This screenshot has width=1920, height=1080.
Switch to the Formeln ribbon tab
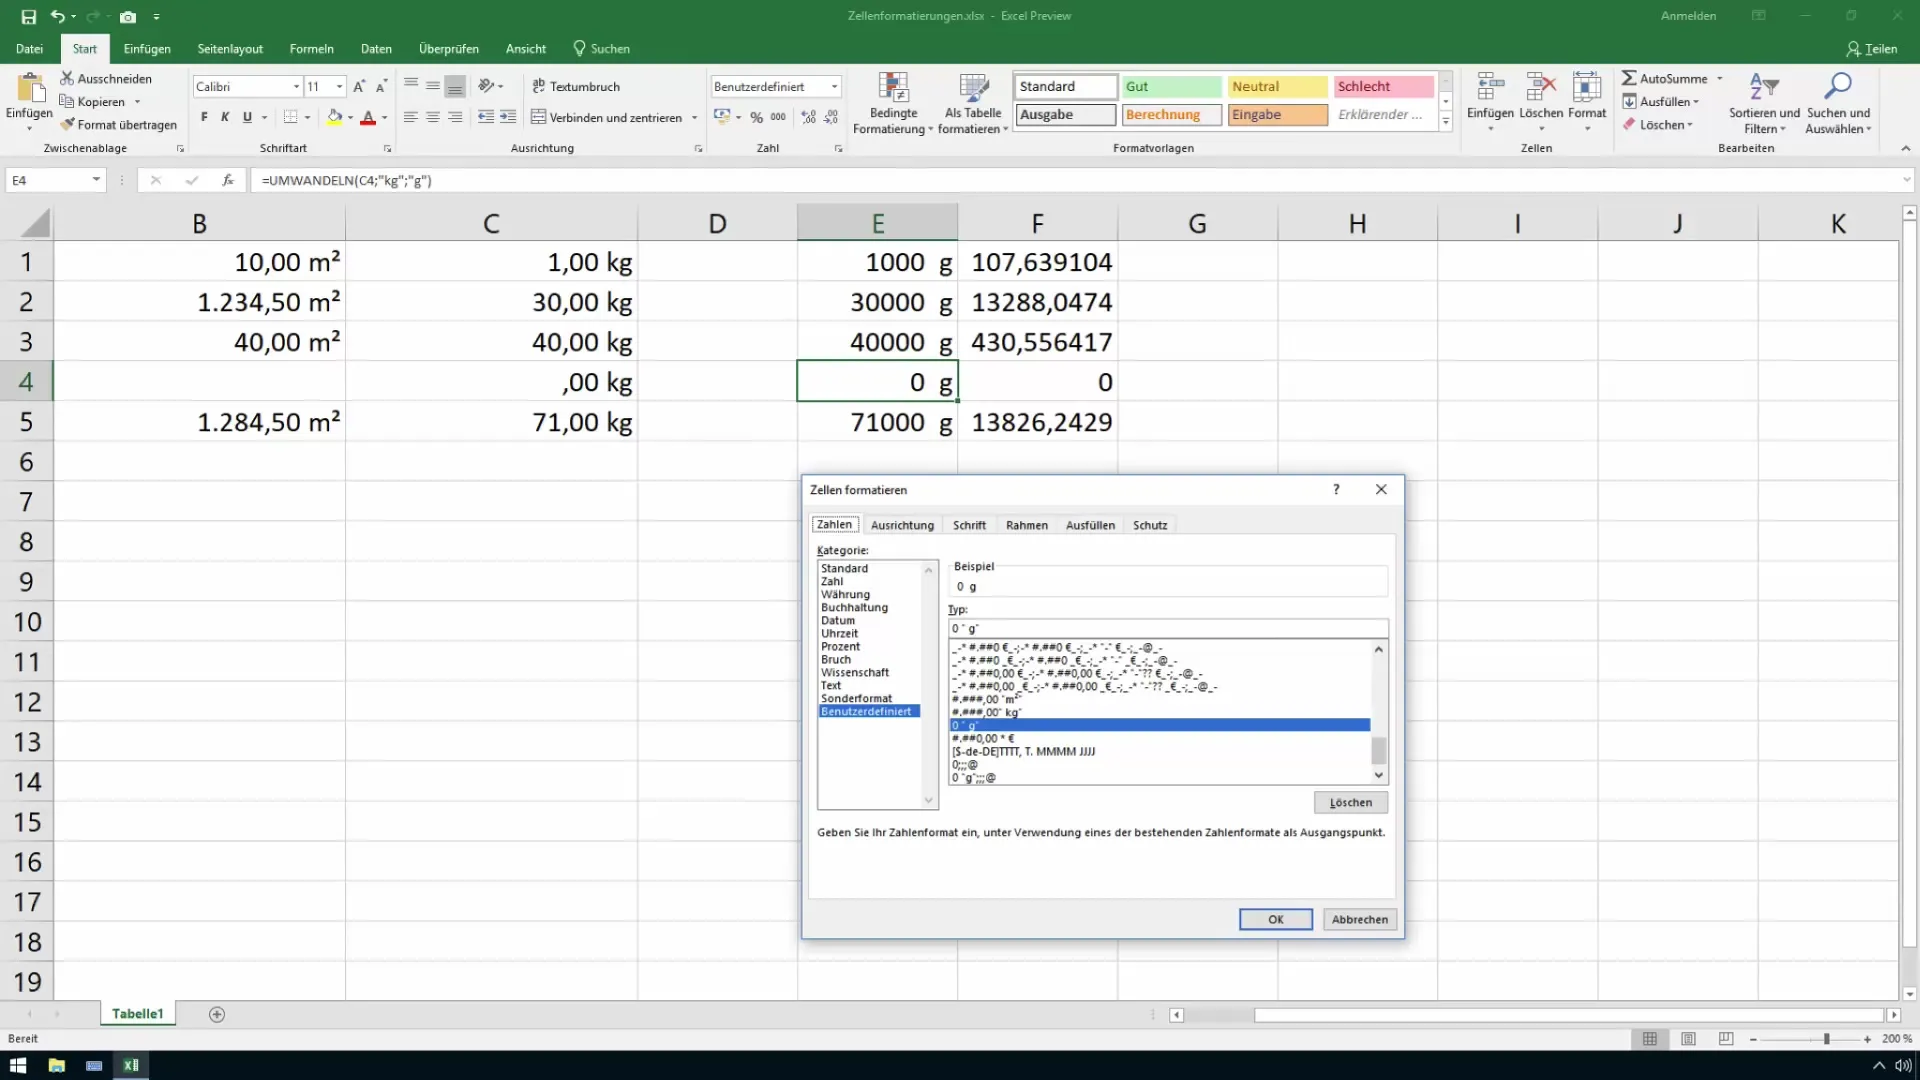point(311,49)
